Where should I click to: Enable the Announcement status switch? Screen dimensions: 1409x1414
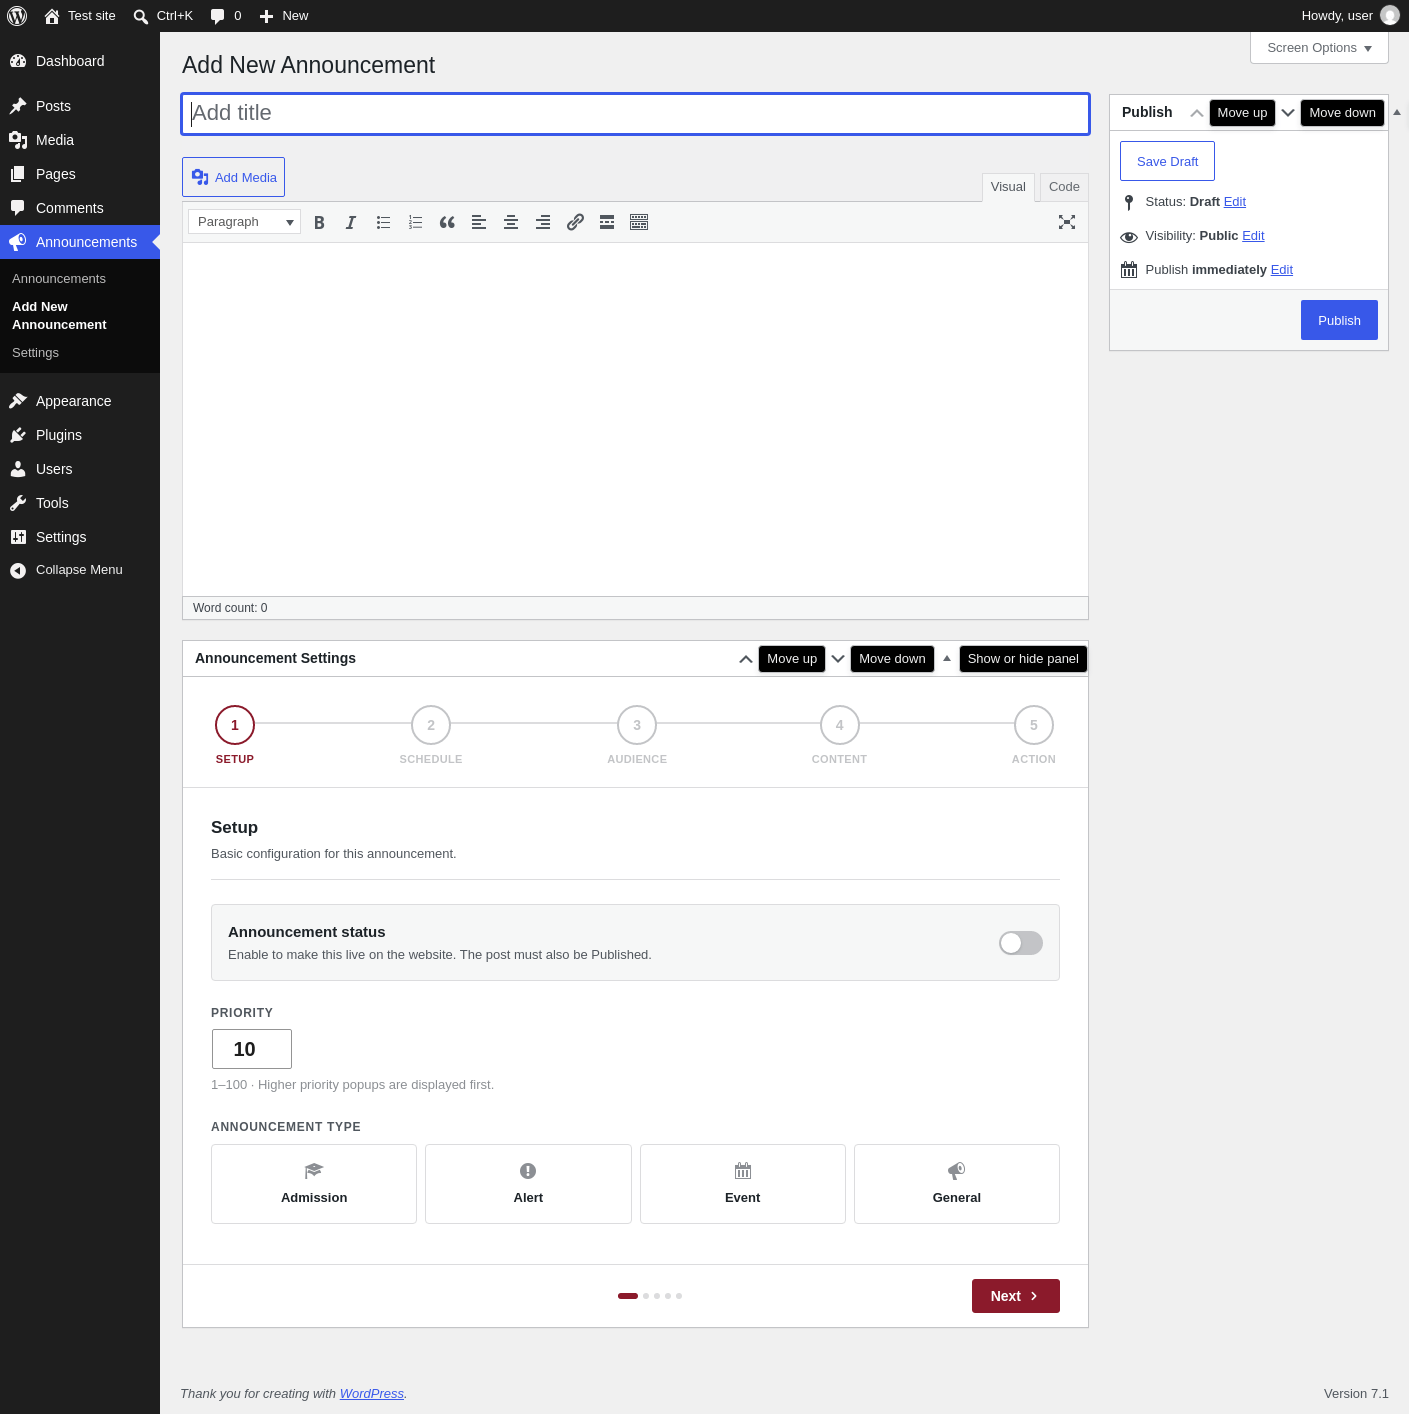1021,943
